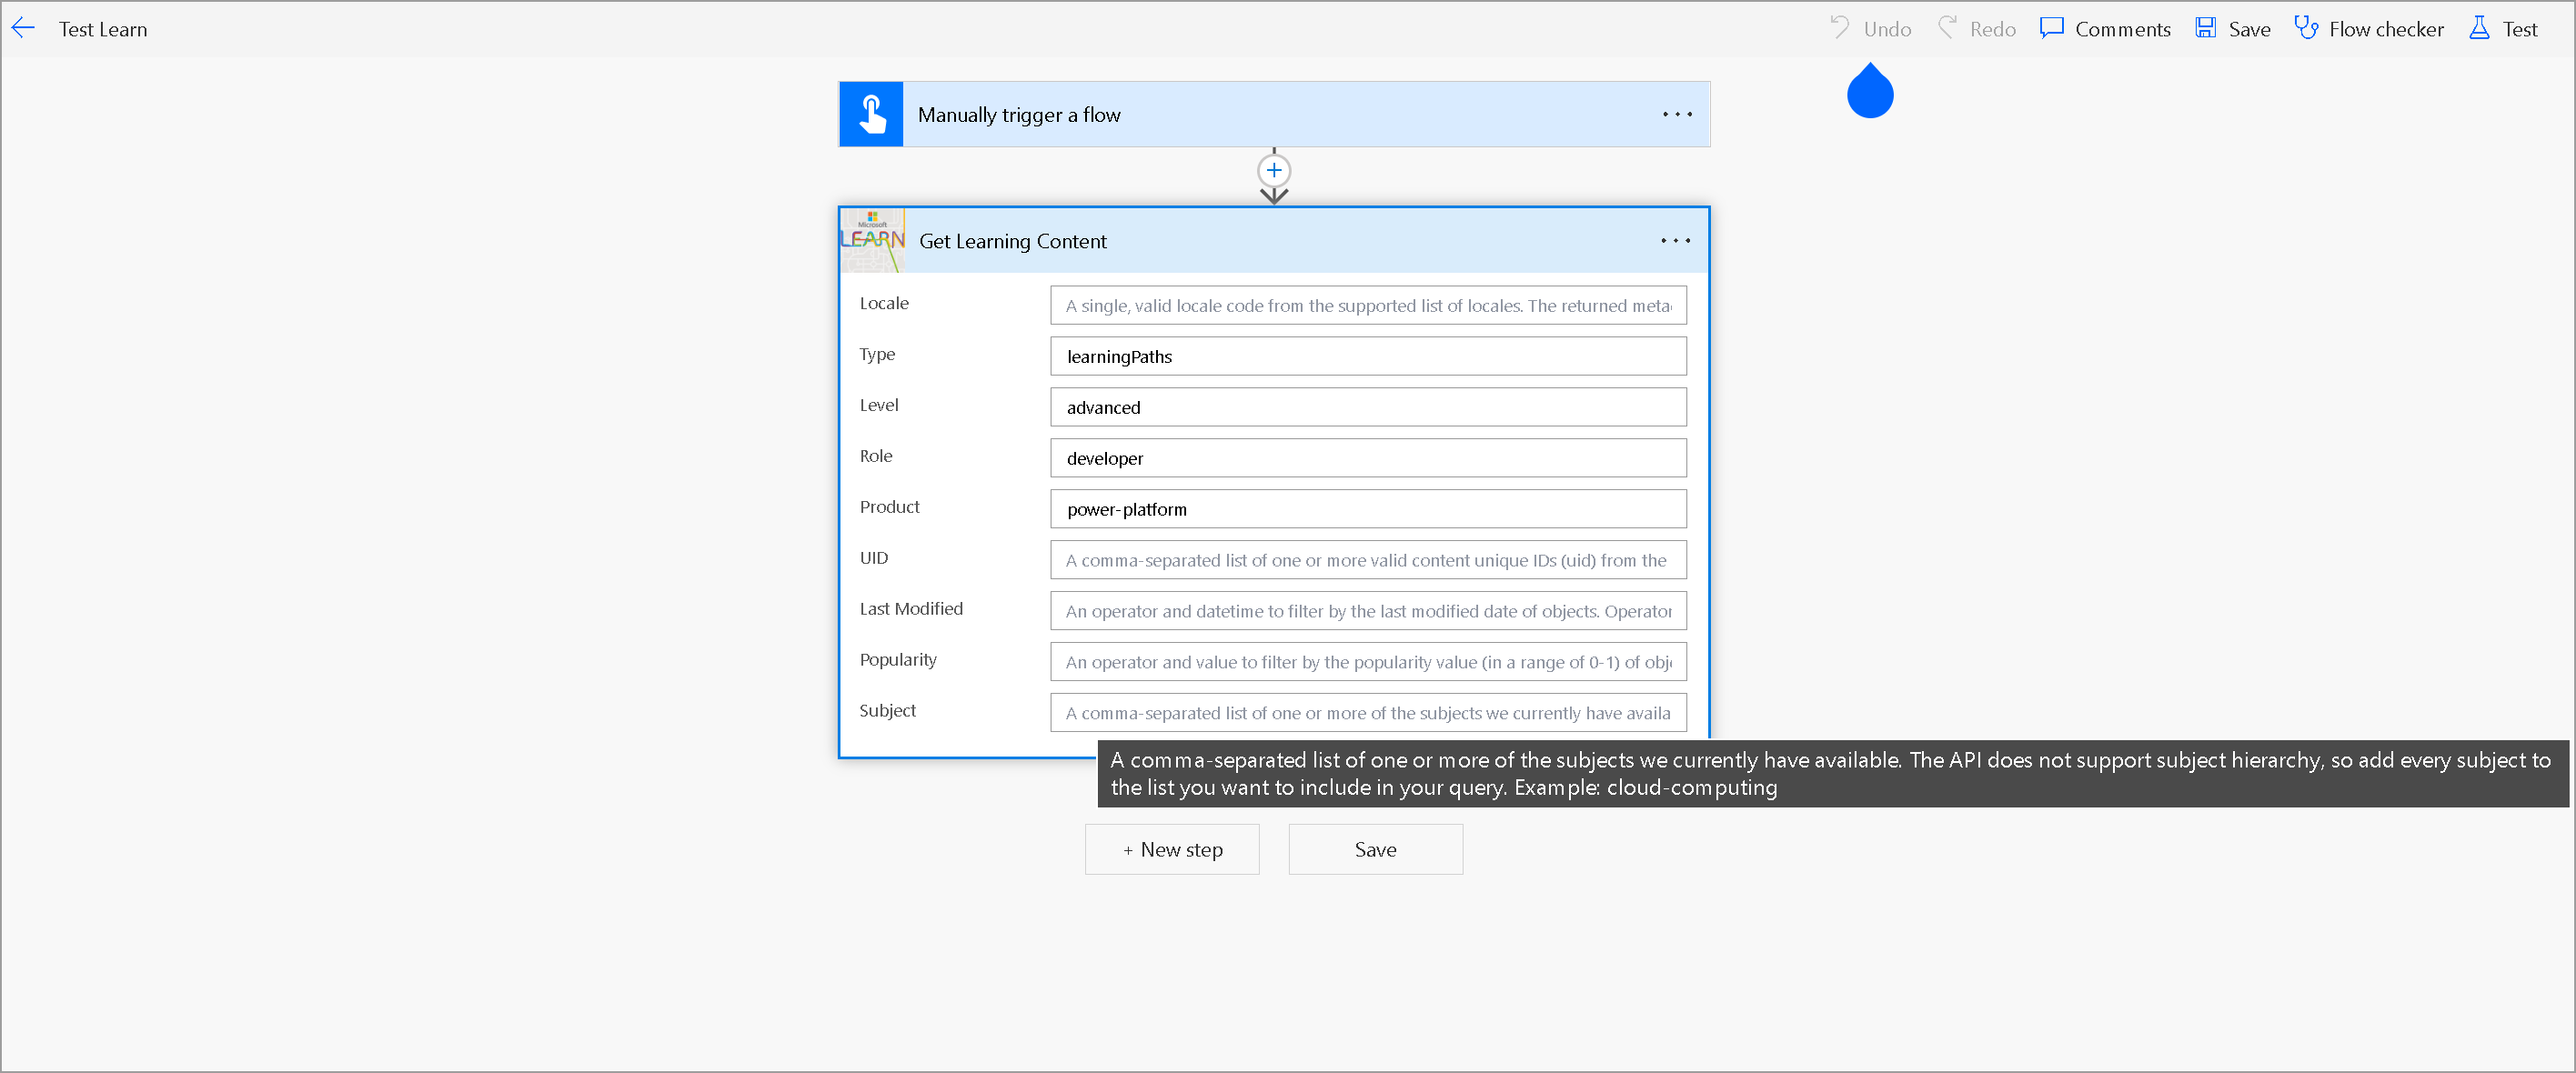Screen dimensions: 2576x1073
Task: Click the manual trigger touch icon
Action: (x=871, y=113)
